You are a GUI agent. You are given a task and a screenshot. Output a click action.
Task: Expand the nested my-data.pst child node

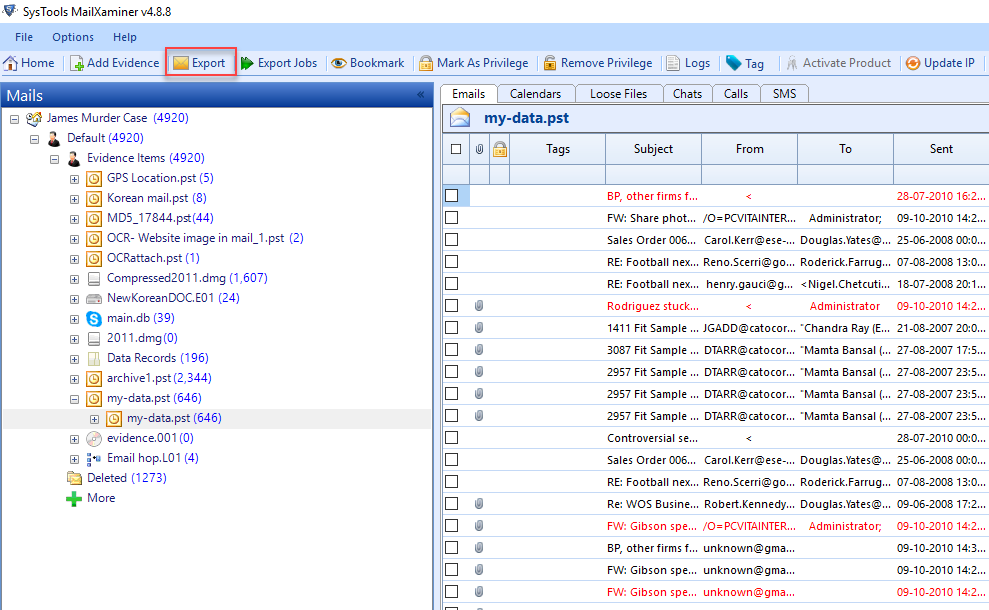pyautogui.click(x=95, y=419)
